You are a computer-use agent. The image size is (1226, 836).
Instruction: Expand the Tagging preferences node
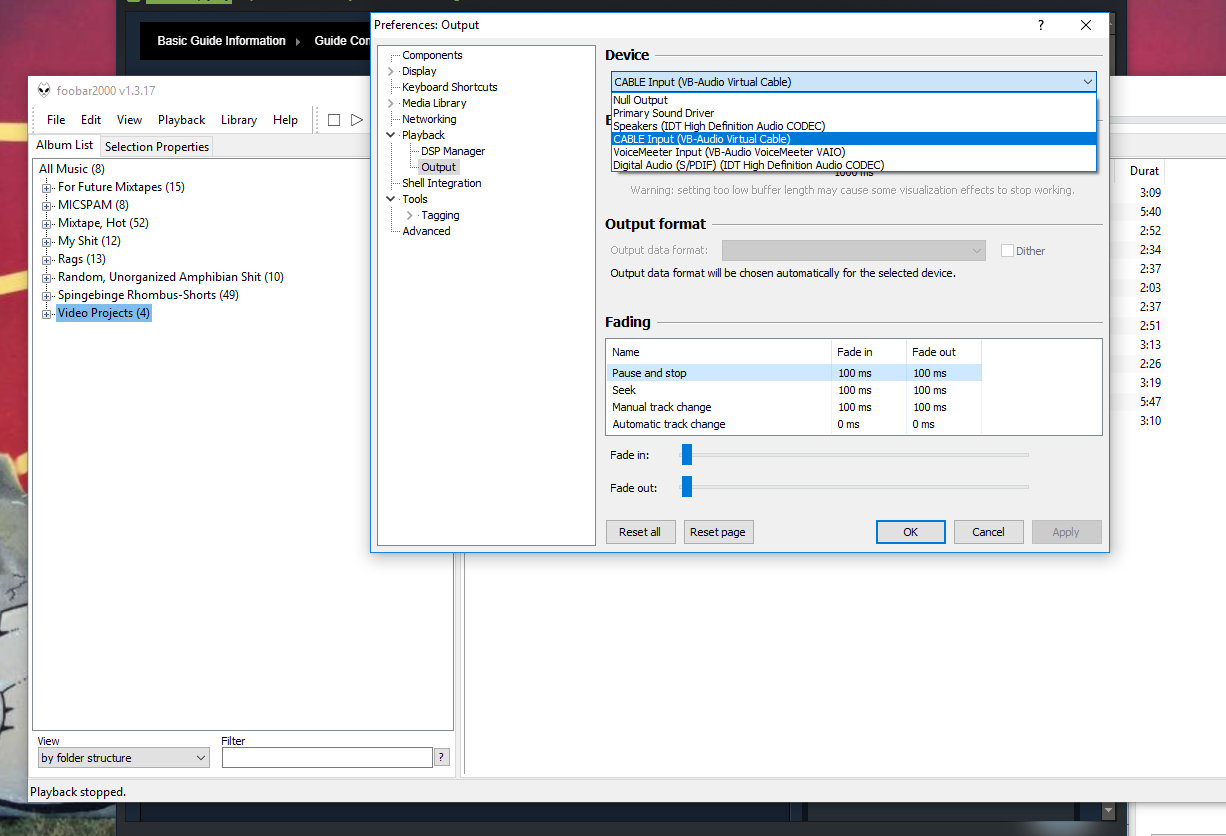[410, 215]
